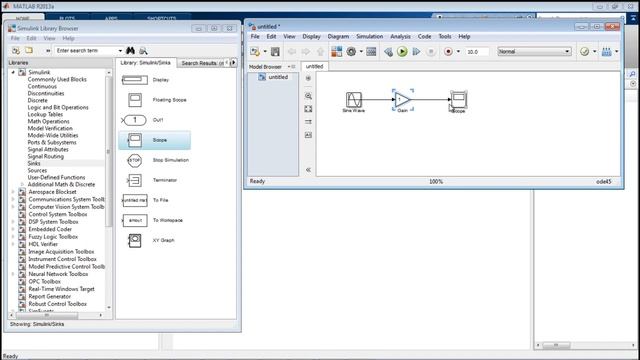
Task: Open Model Configuration Parameters gear icon
Action: coord(351,52)
